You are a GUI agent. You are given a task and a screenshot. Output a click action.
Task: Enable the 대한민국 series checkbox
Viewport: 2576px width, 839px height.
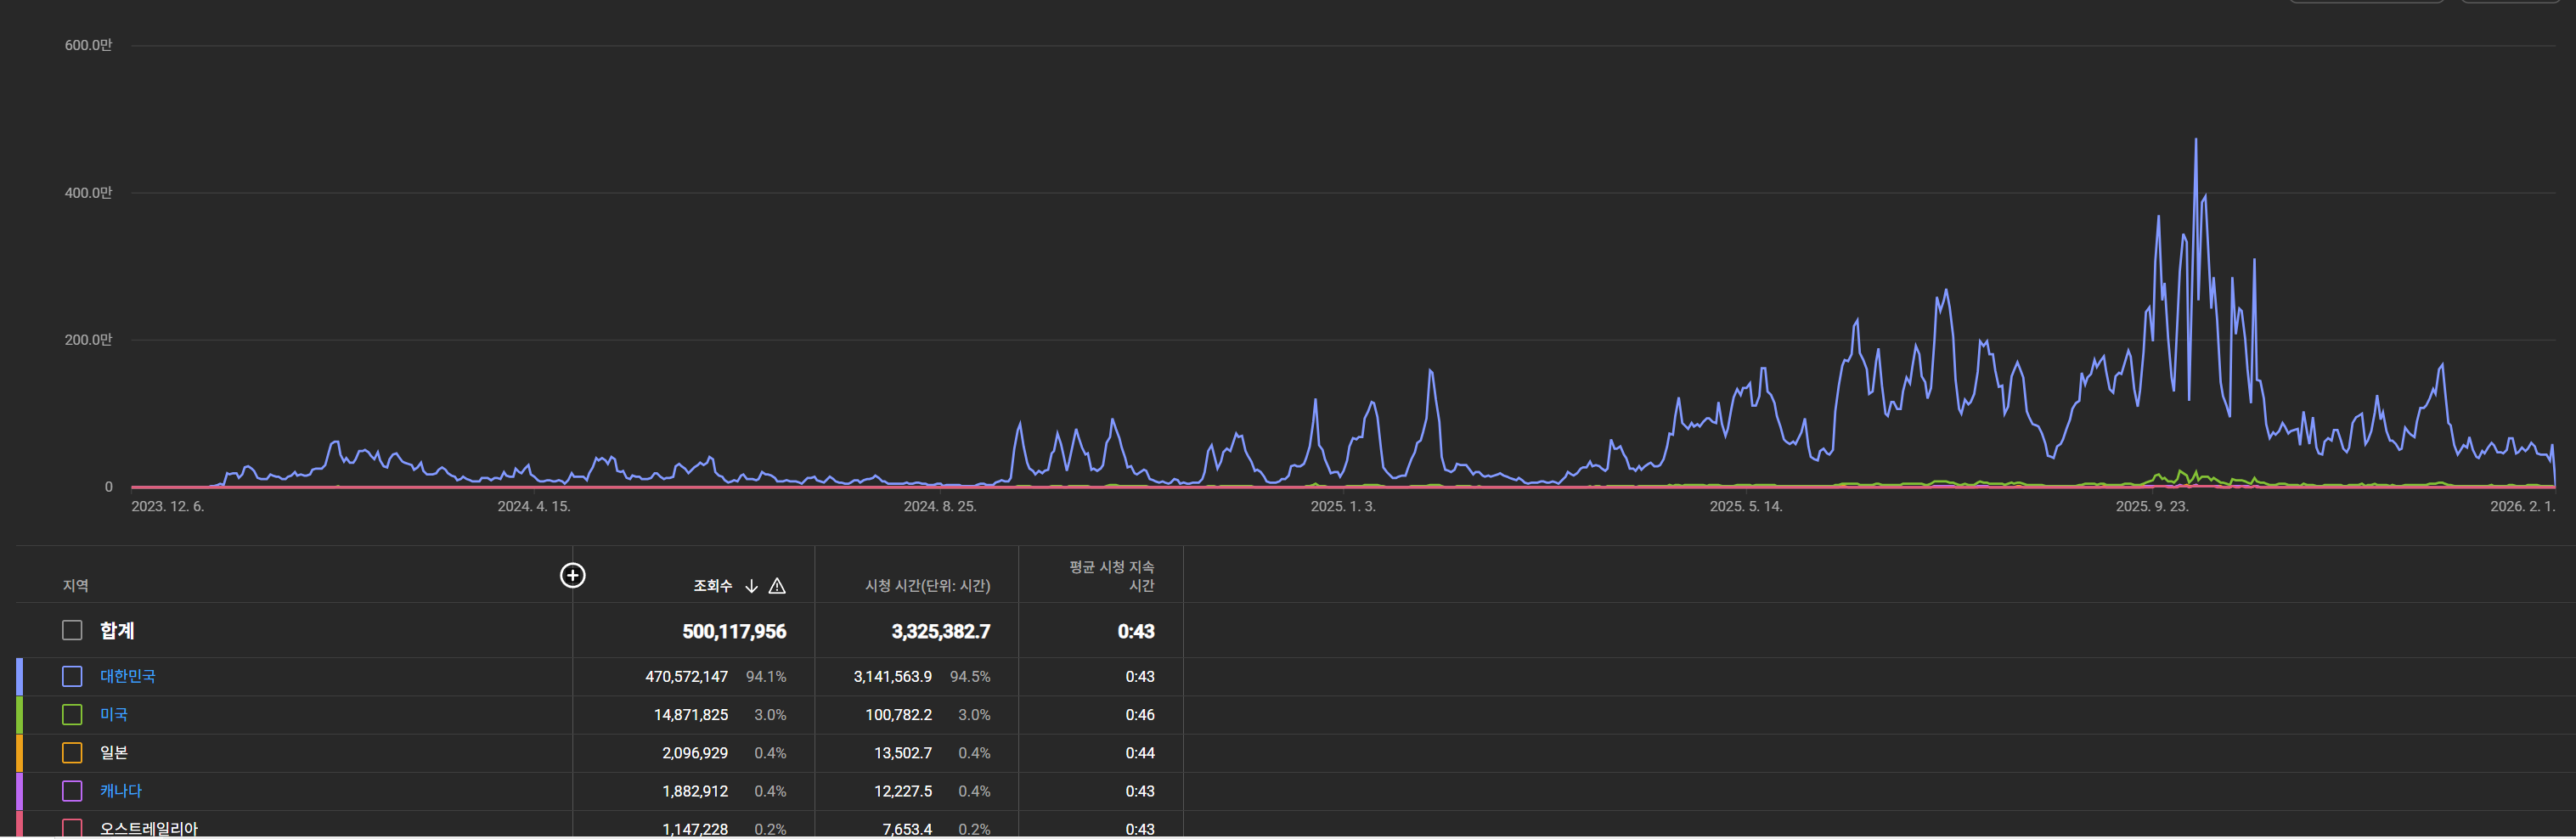(x=72, y=676)
